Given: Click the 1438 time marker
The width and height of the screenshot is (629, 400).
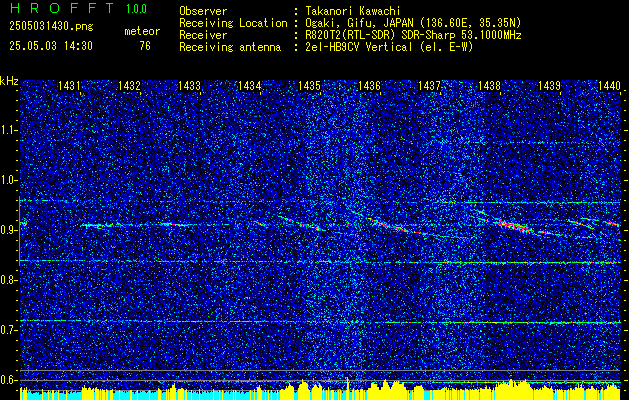Looking at the screenshot, I should click(489, 85).
